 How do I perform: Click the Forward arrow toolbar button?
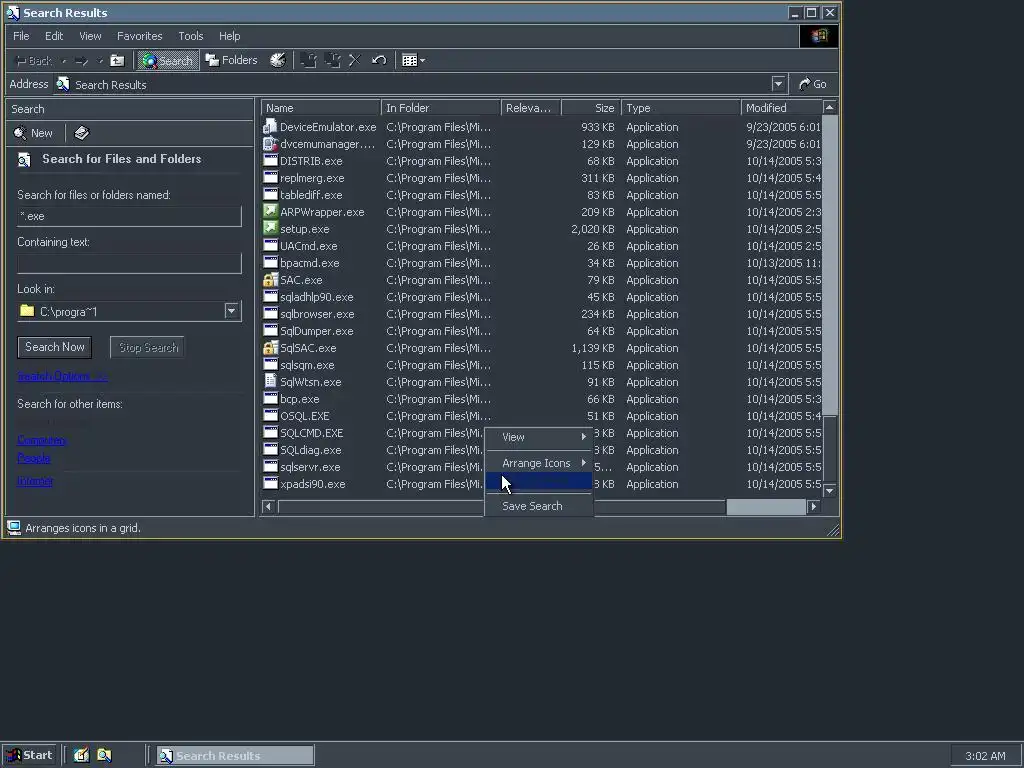82,61
